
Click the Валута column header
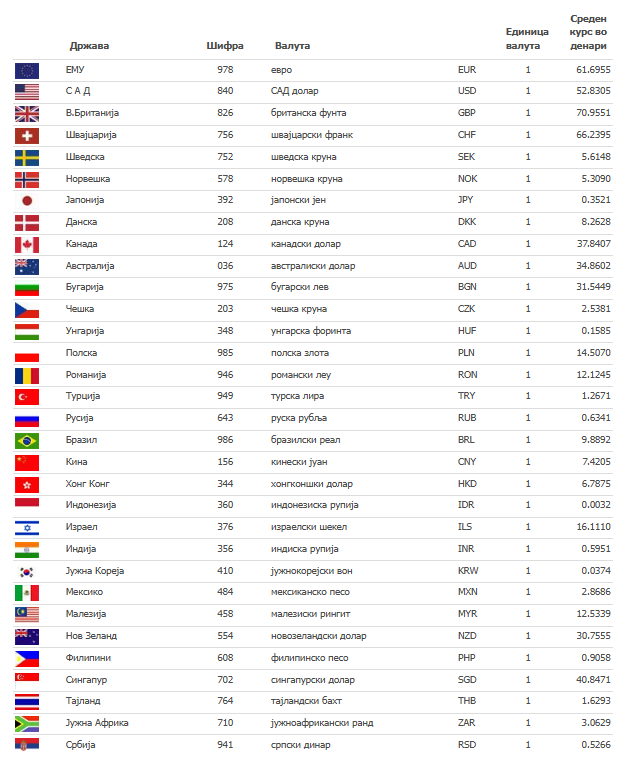292,46
